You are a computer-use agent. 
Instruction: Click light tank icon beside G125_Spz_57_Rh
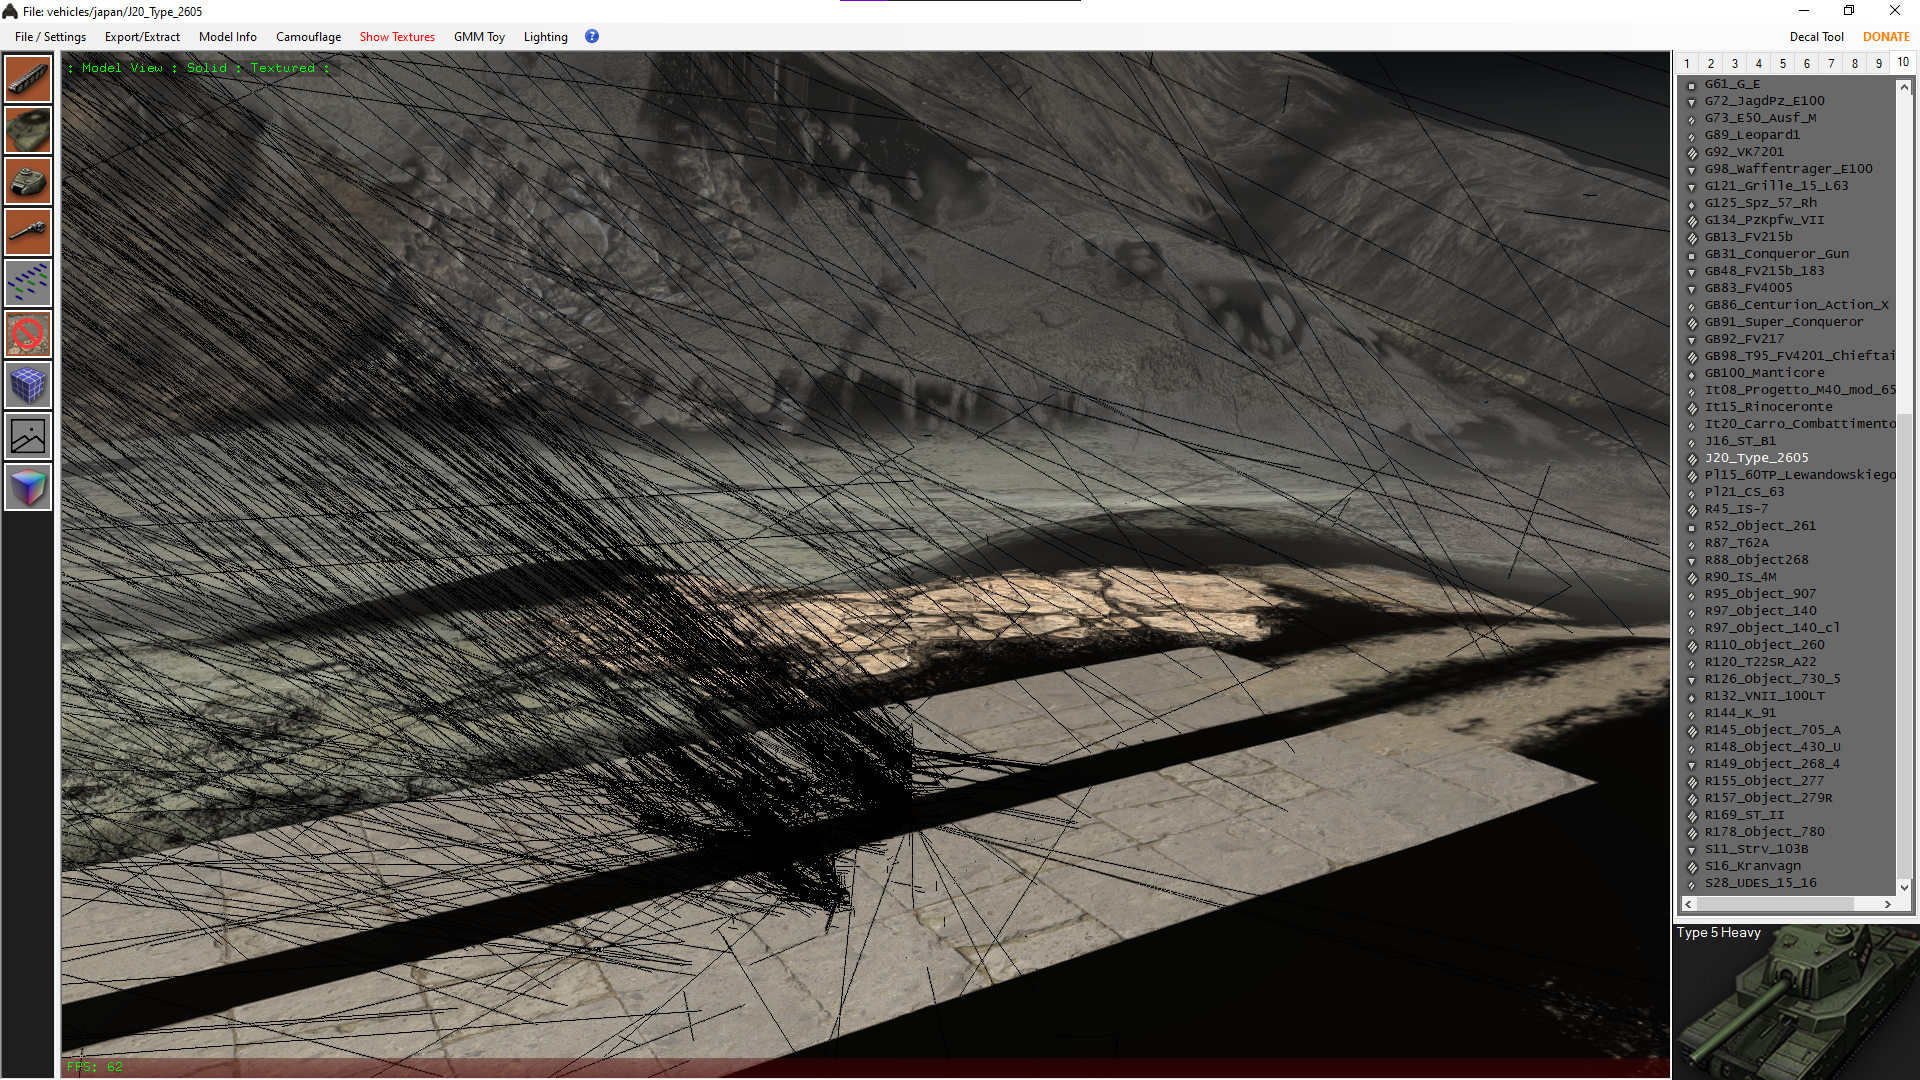pos(1692,204)
